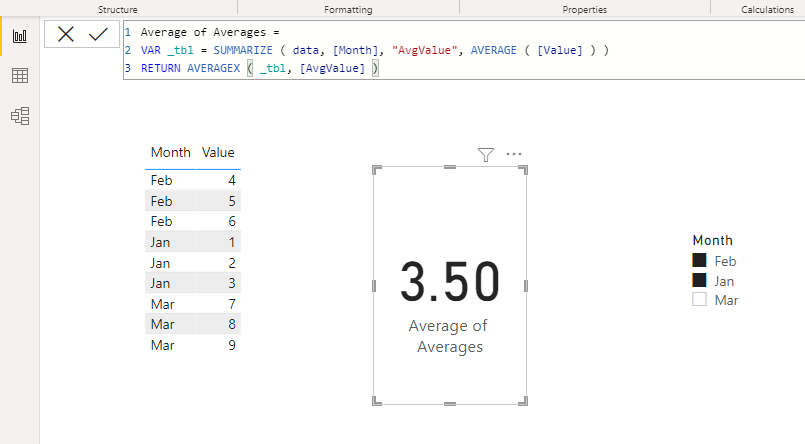Open the Formatting ribbon group
Viewport: 805px width, 444px height.
tap(348, 9)
